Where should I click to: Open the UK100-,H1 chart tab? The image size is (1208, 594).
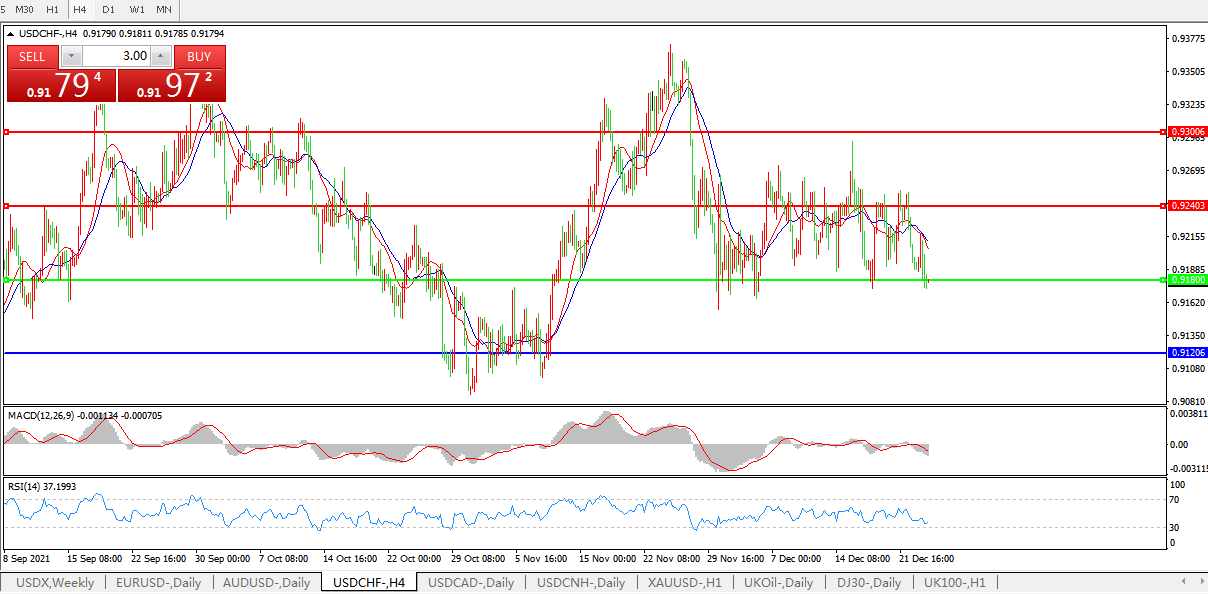[954, 582]
